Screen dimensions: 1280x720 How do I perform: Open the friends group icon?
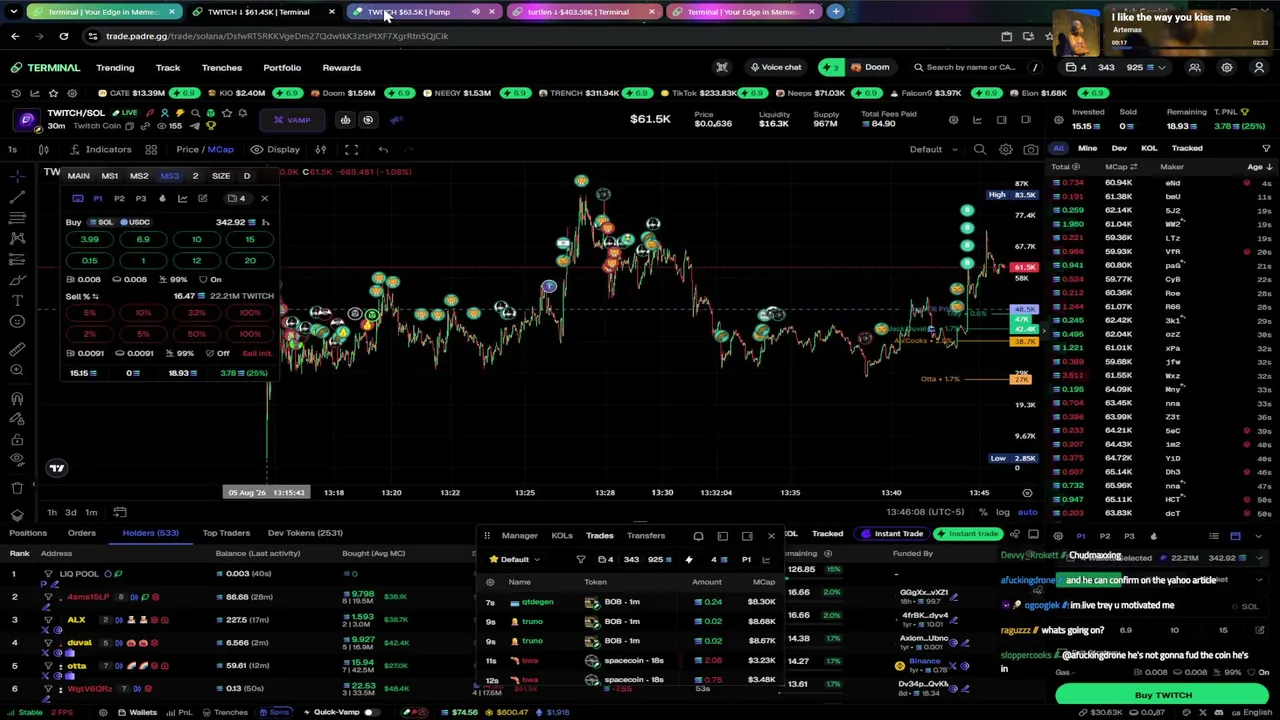point(1194,67)
